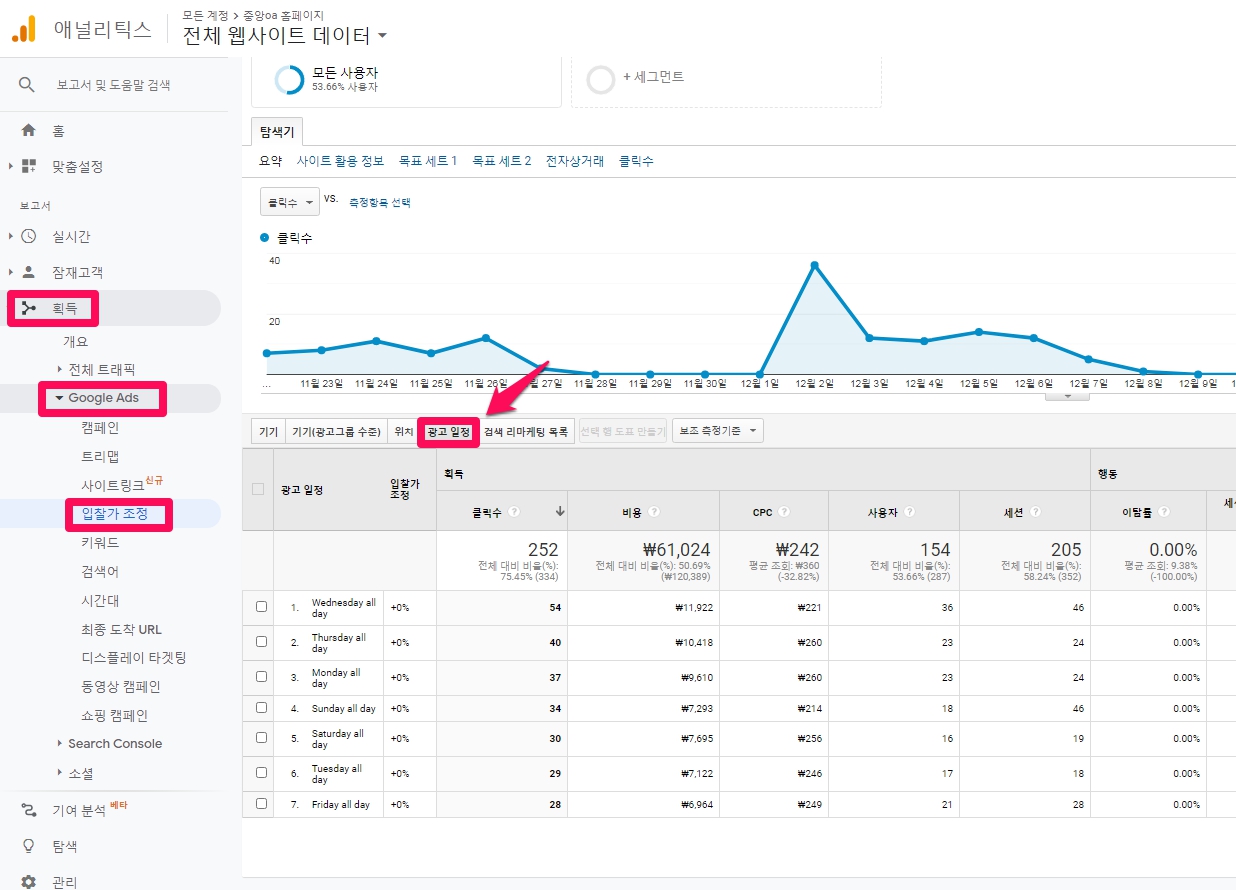The image size is (1236, 890).
Task: Click the 측정항목 선택 link
Action: 379,202
